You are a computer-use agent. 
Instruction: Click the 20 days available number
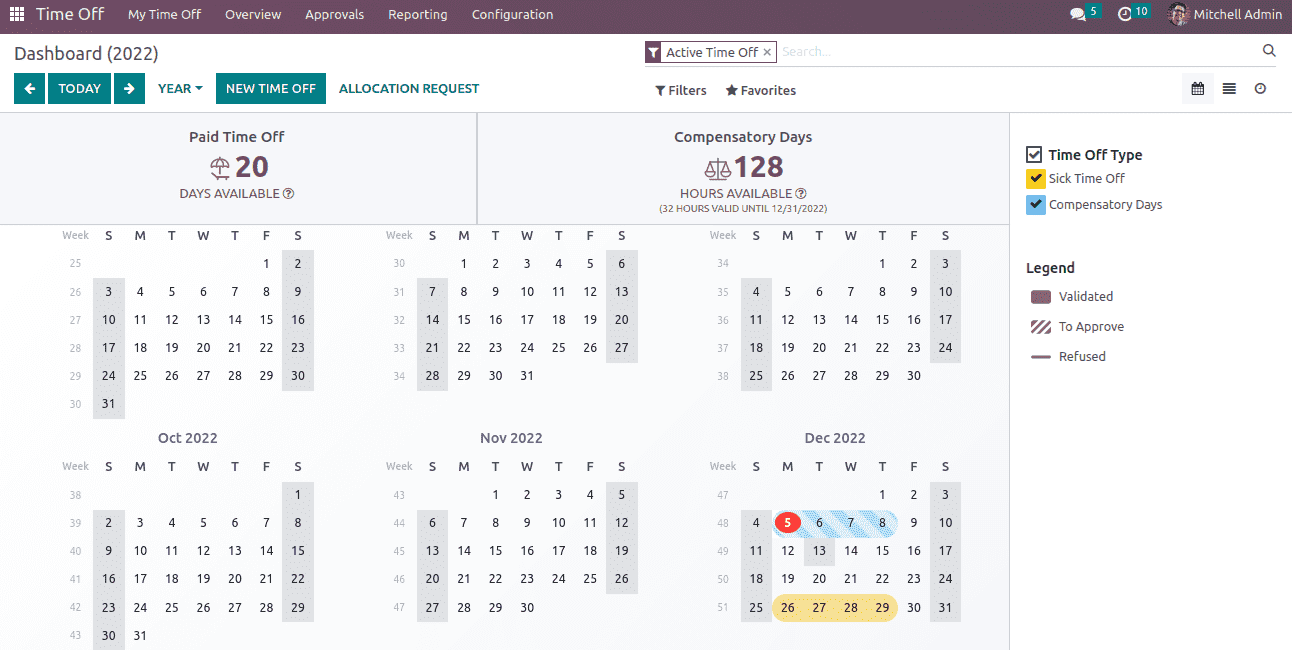click(252, 167)
